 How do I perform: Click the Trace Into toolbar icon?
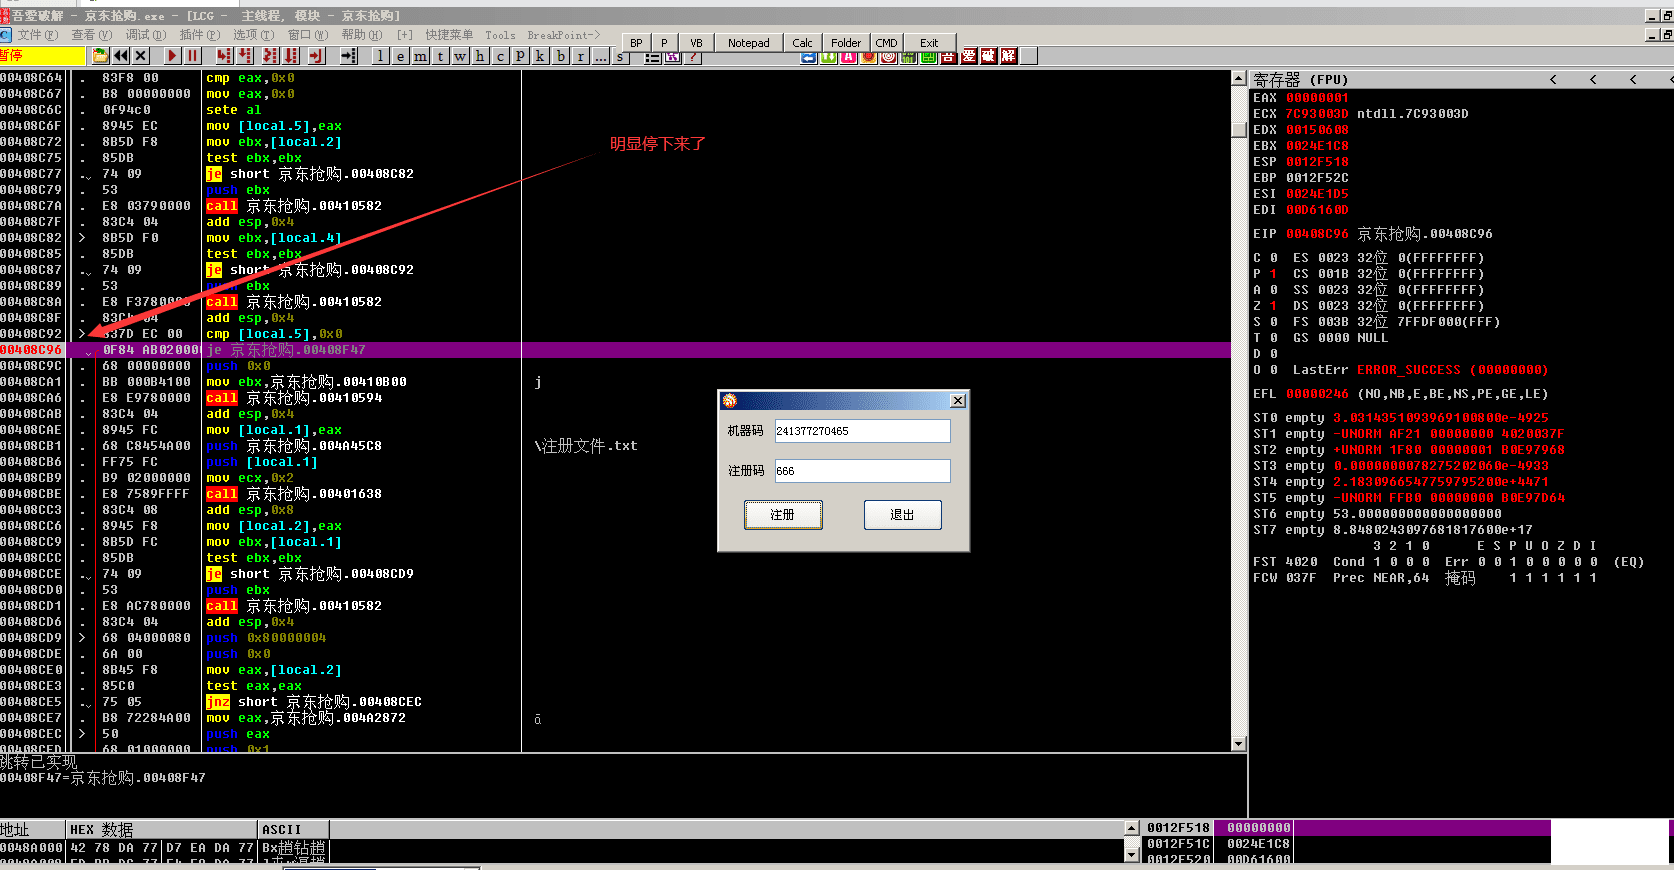click(270, 56)
